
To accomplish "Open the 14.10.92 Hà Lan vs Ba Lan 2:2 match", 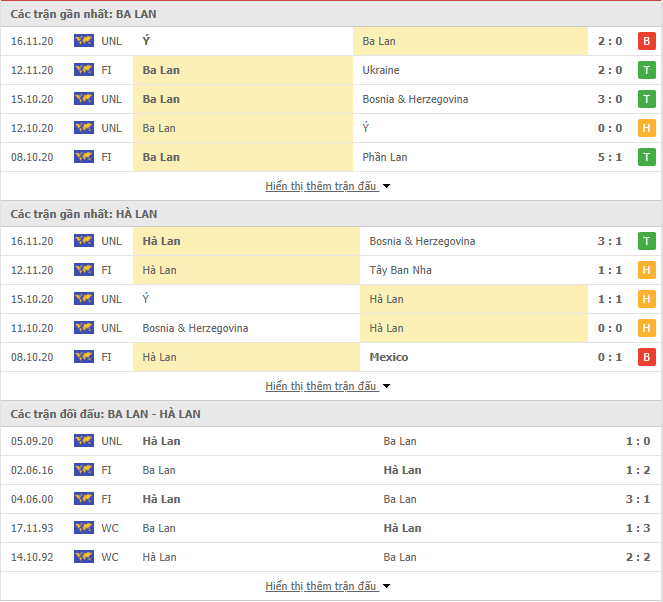I will coord(332,557).
